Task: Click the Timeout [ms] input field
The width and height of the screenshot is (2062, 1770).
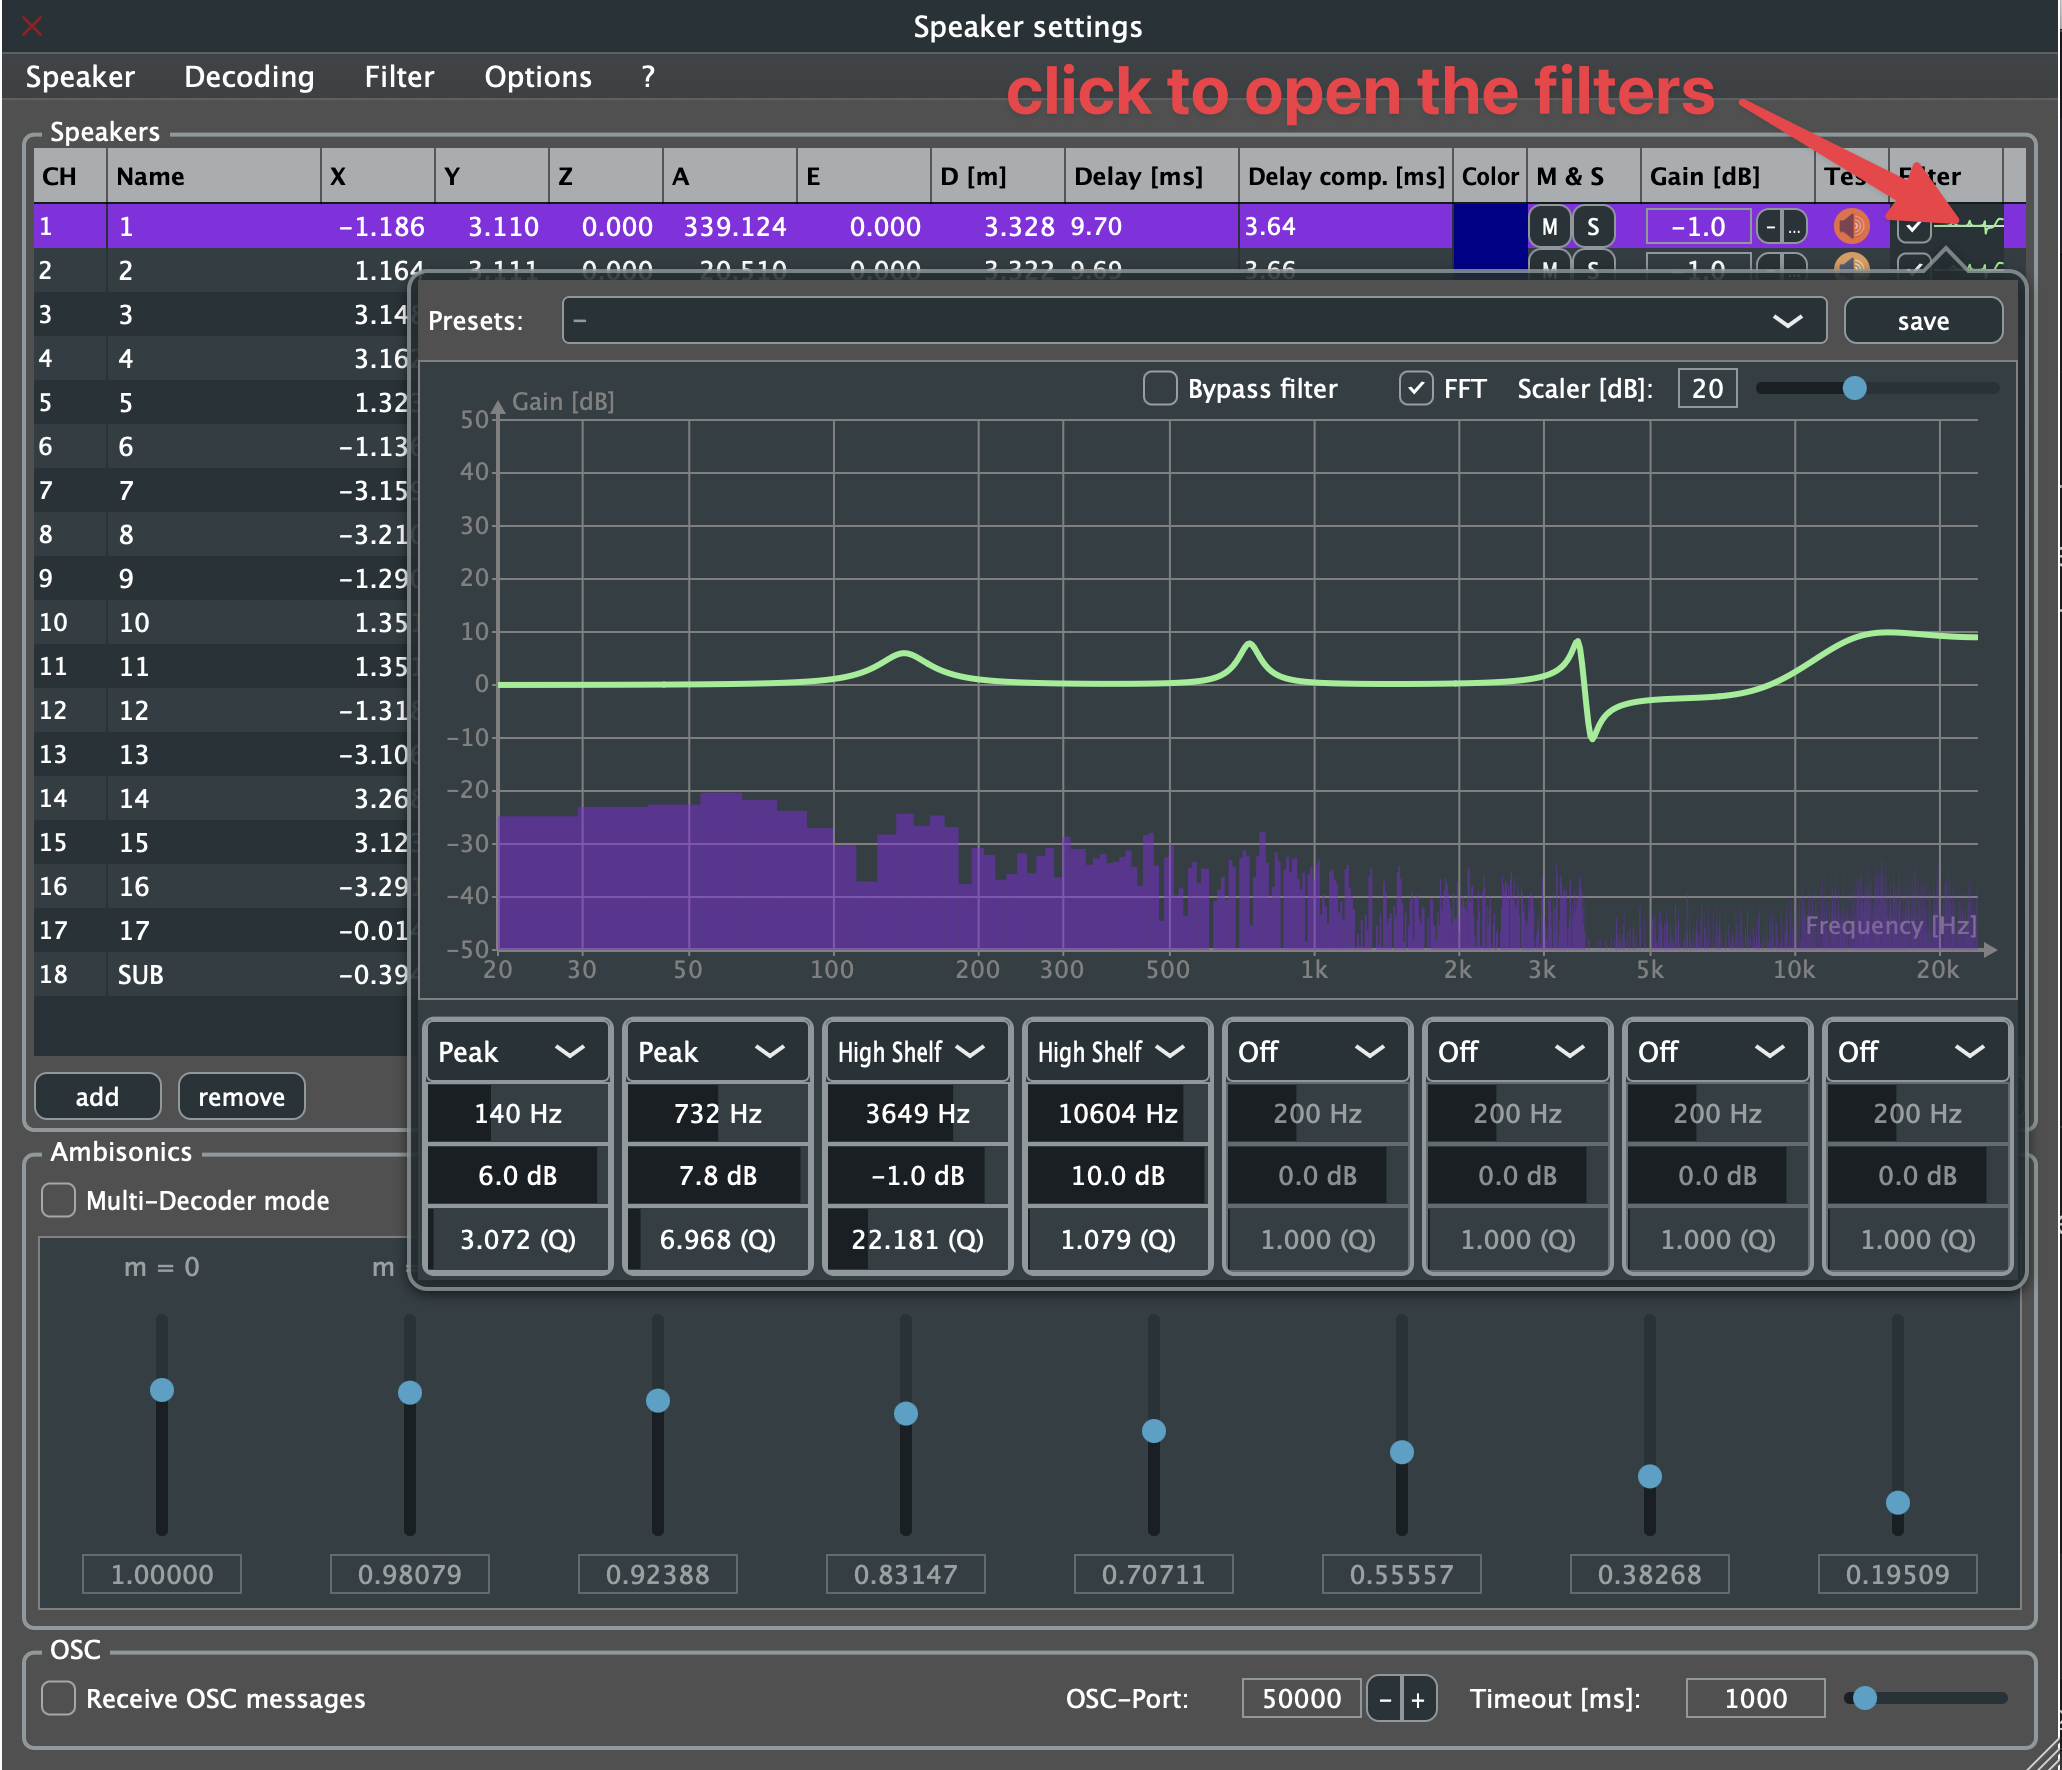Action: click(x=1754, y=1699)
